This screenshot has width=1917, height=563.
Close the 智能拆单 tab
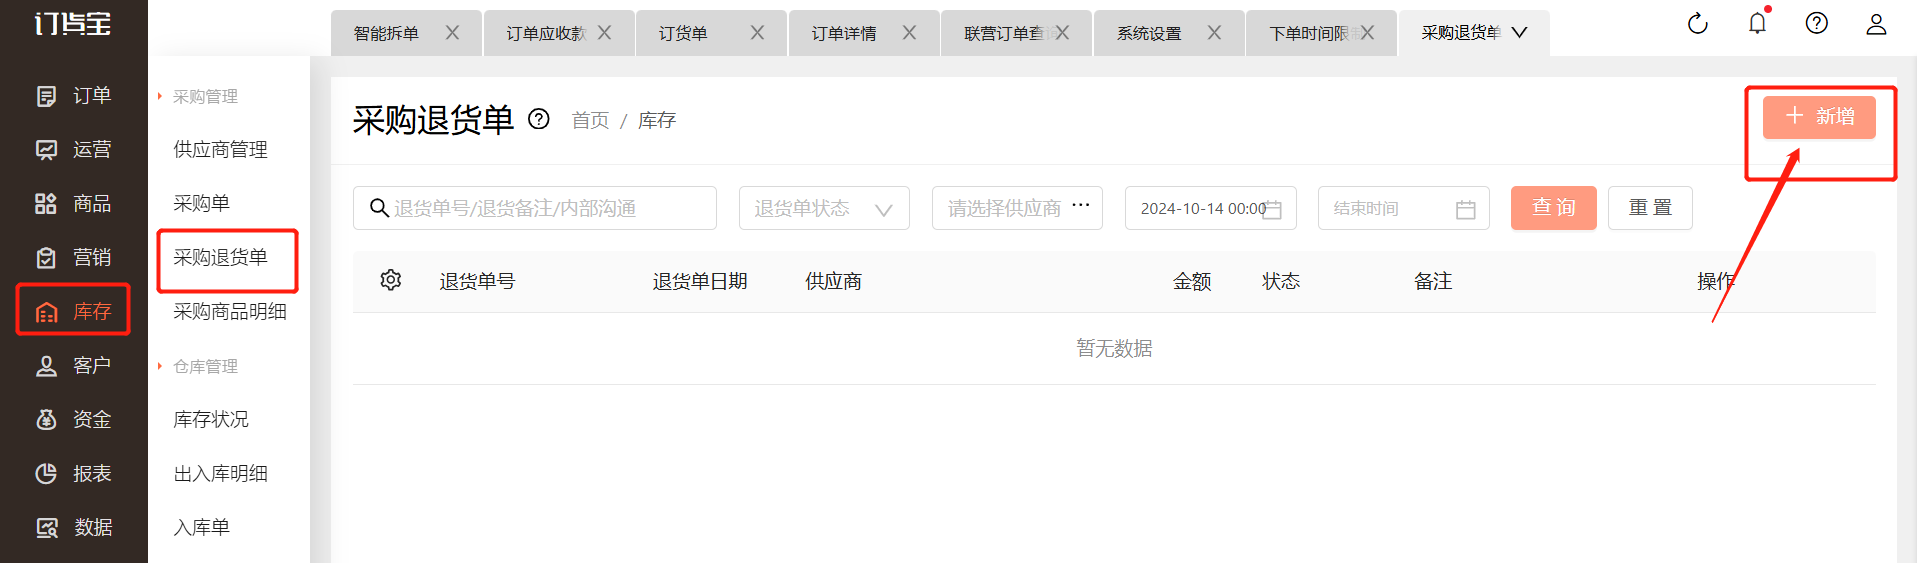click(x=452, y=33)
